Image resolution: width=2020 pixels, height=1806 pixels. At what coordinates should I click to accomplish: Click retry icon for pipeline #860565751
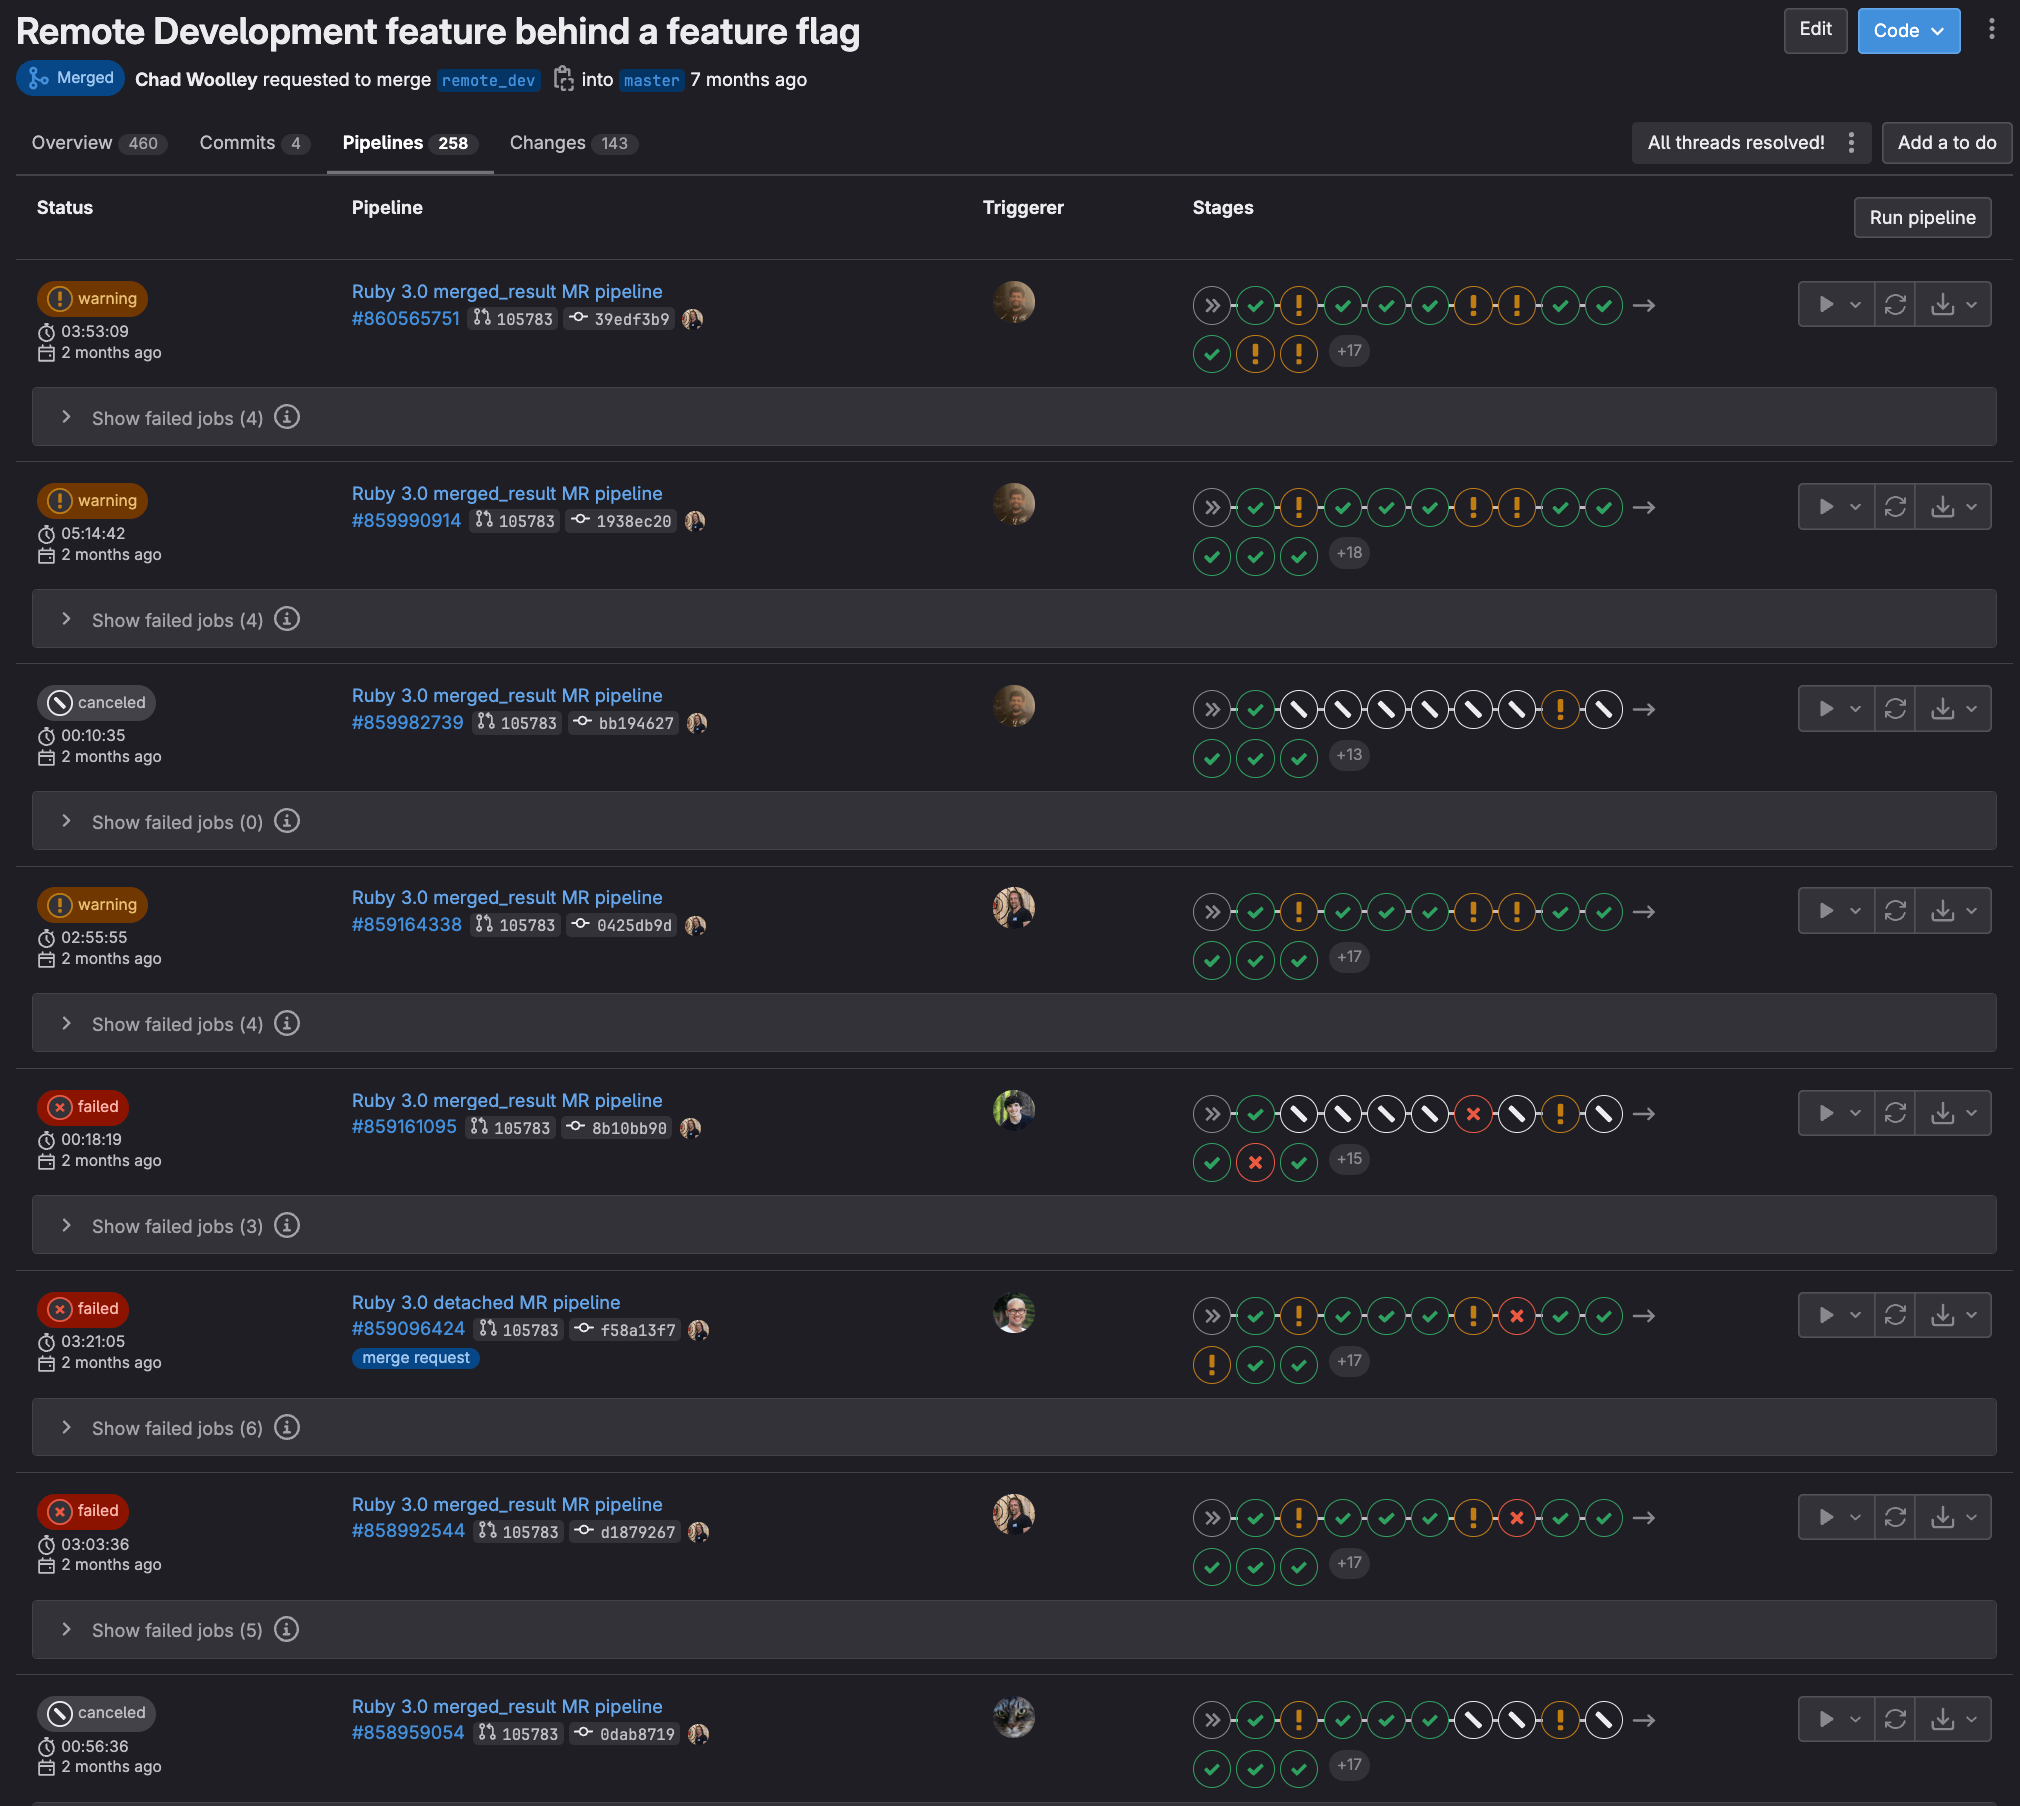(1895, 305)
